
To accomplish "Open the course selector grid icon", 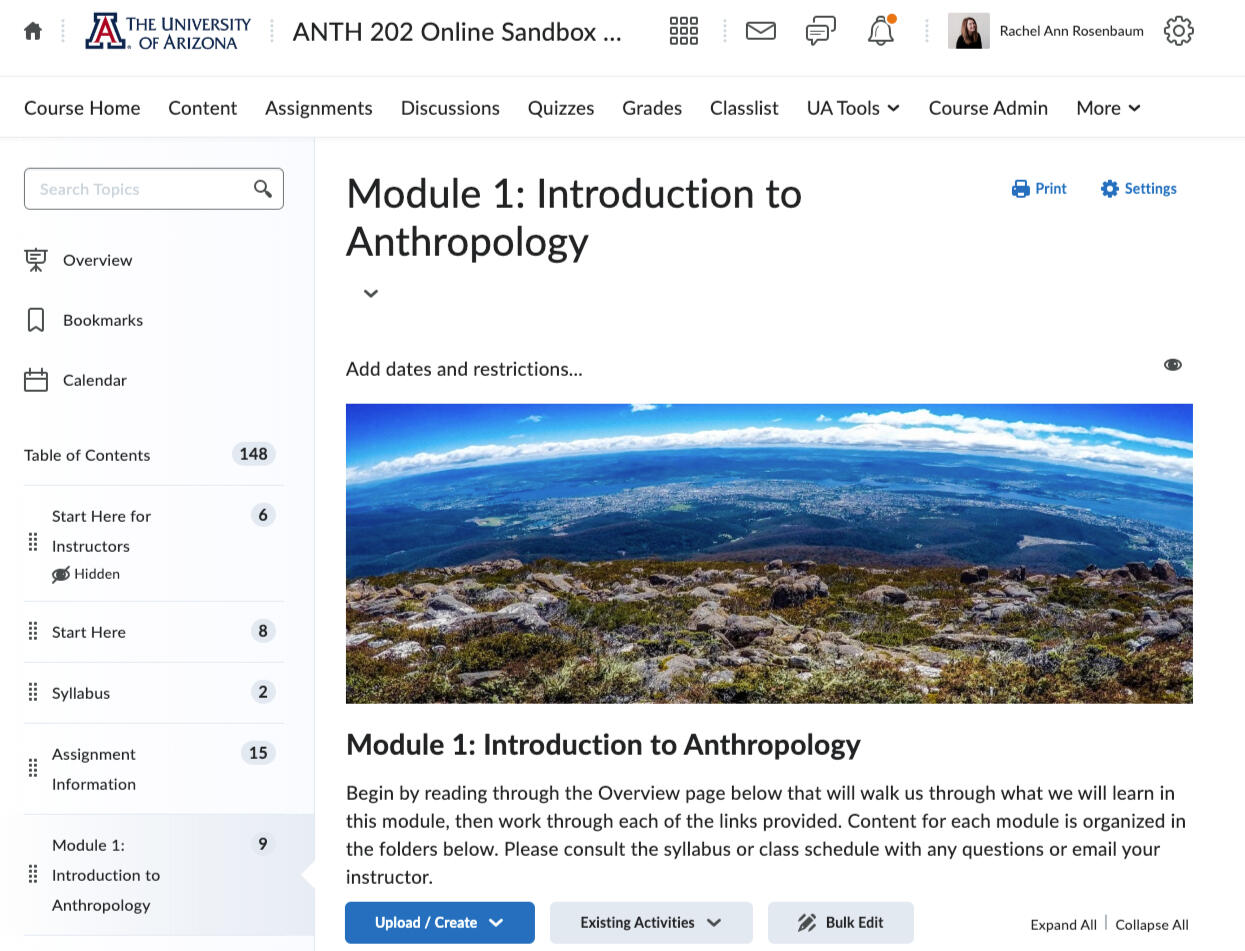I will [x=683, y=31].
